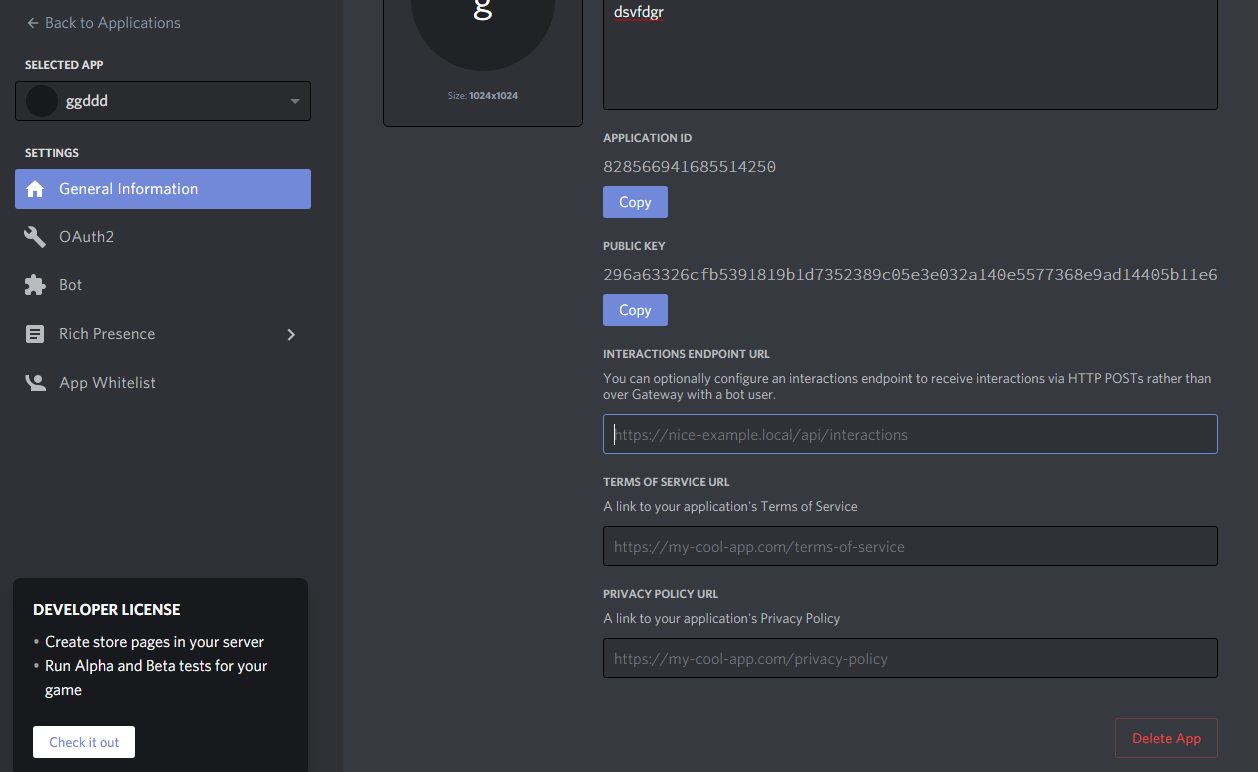Copy the Public Key
The width and height of the screenshot is (1258, 772).
click(x=635, y=310)
